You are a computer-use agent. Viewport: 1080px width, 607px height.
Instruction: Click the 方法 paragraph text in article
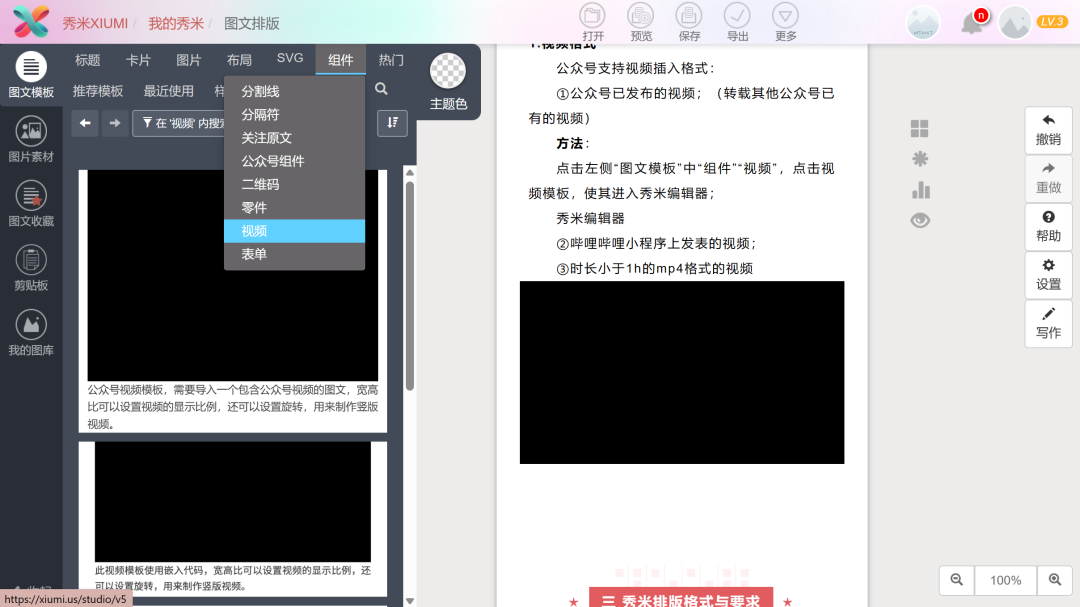pos(573,143)
